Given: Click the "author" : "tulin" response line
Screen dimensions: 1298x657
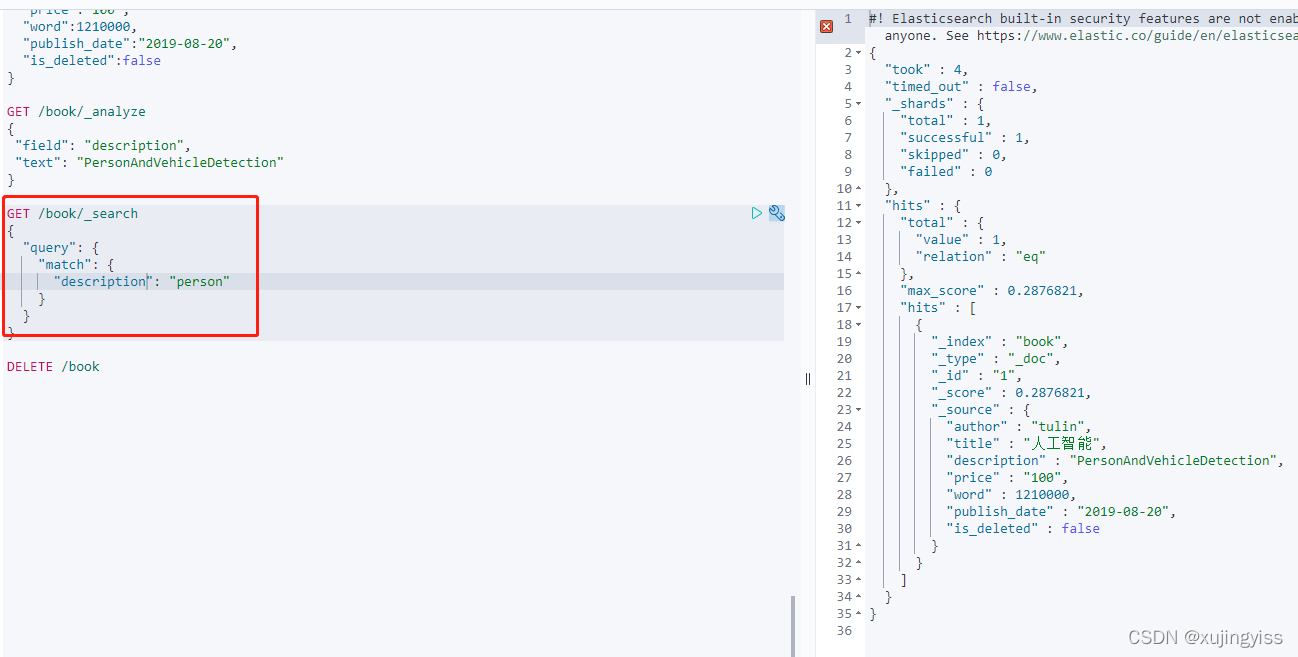Looking at the screenshot, I should point(1019,427).
